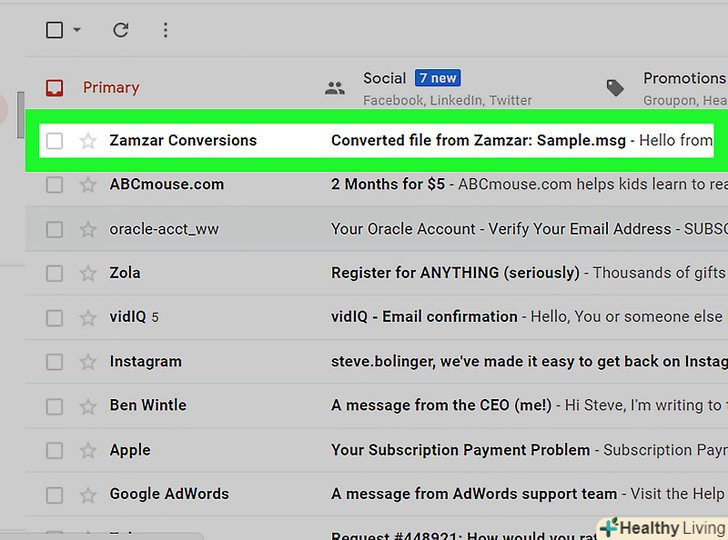Screen dimensions: 728x540
Task: Switch to the Primary tab
Action: (110, 88)
